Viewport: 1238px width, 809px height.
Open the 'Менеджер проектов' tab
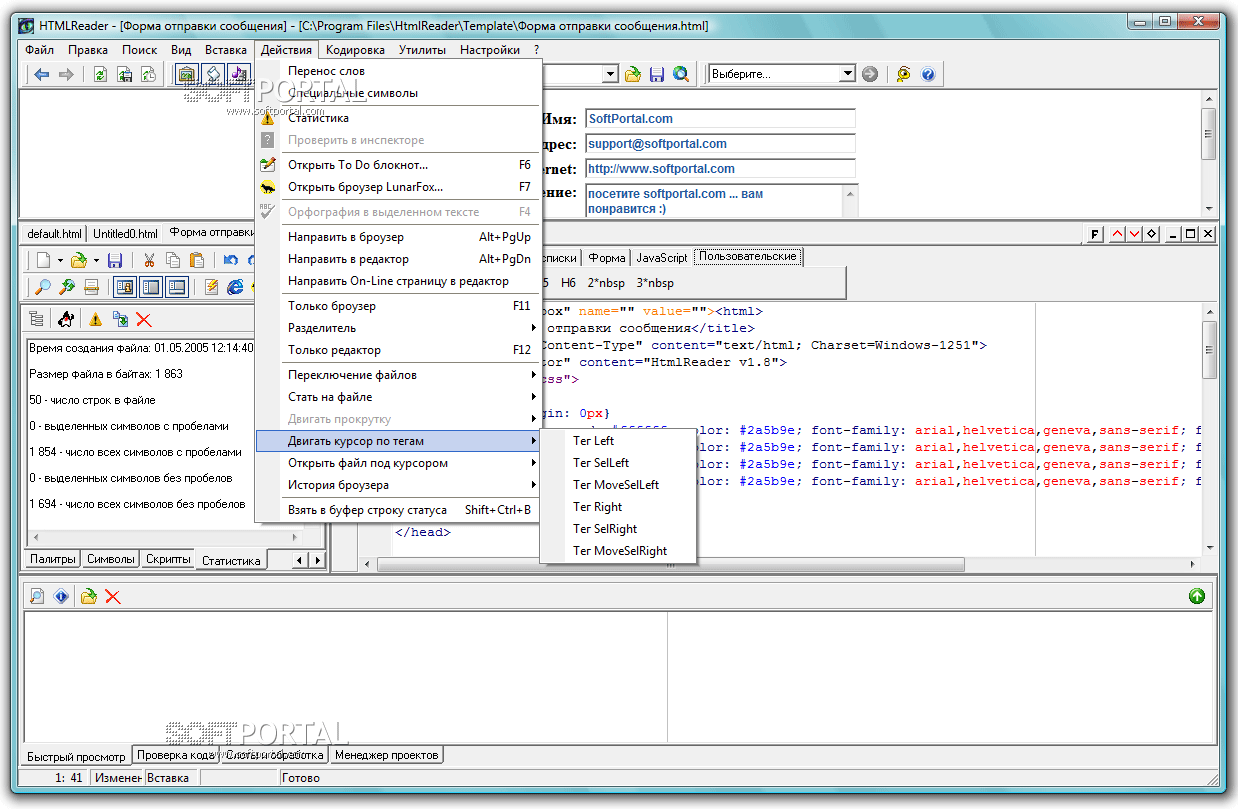pyautogui.click(x=387, y=755)
